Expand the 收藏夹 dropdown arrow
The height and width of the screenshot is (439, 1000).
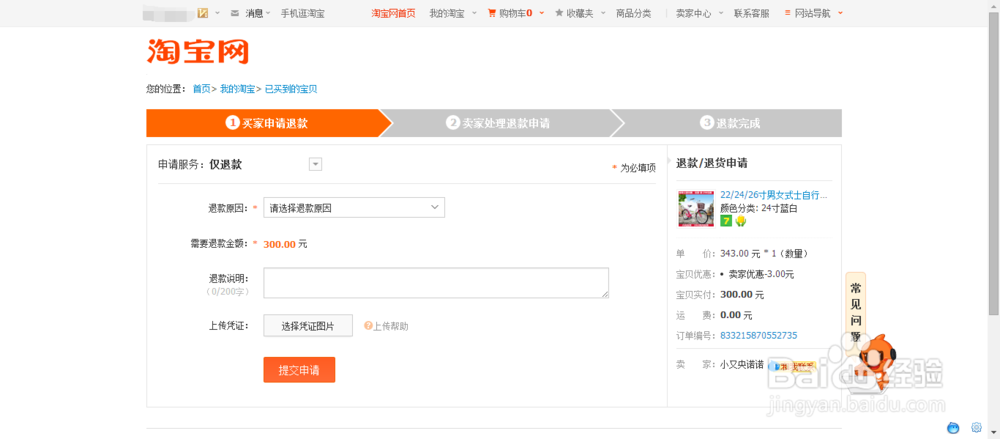(602, 13)
